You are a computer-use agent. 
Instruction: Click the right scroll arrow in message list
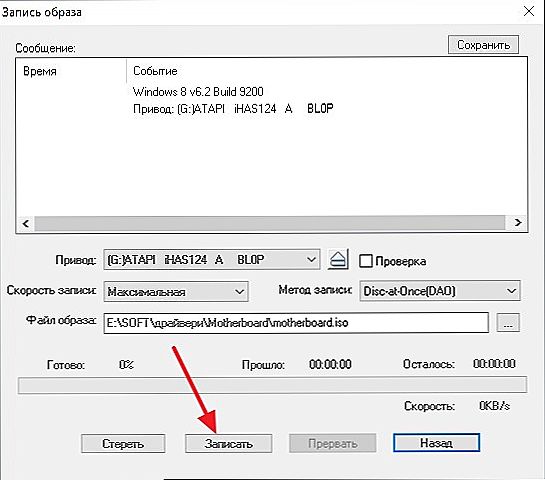[x=518, y=222]
